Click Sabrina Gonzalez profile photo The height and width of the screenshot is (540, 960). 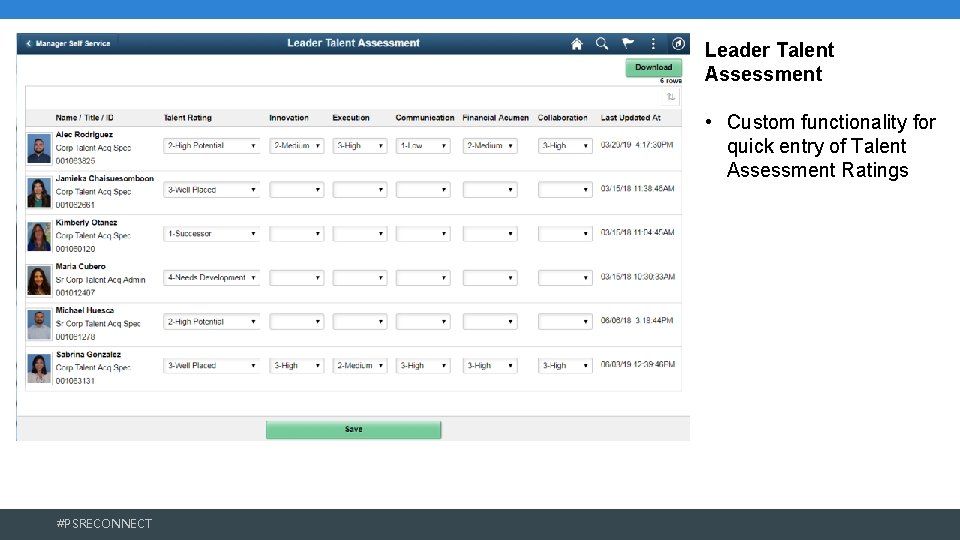[x=39, y=369]
